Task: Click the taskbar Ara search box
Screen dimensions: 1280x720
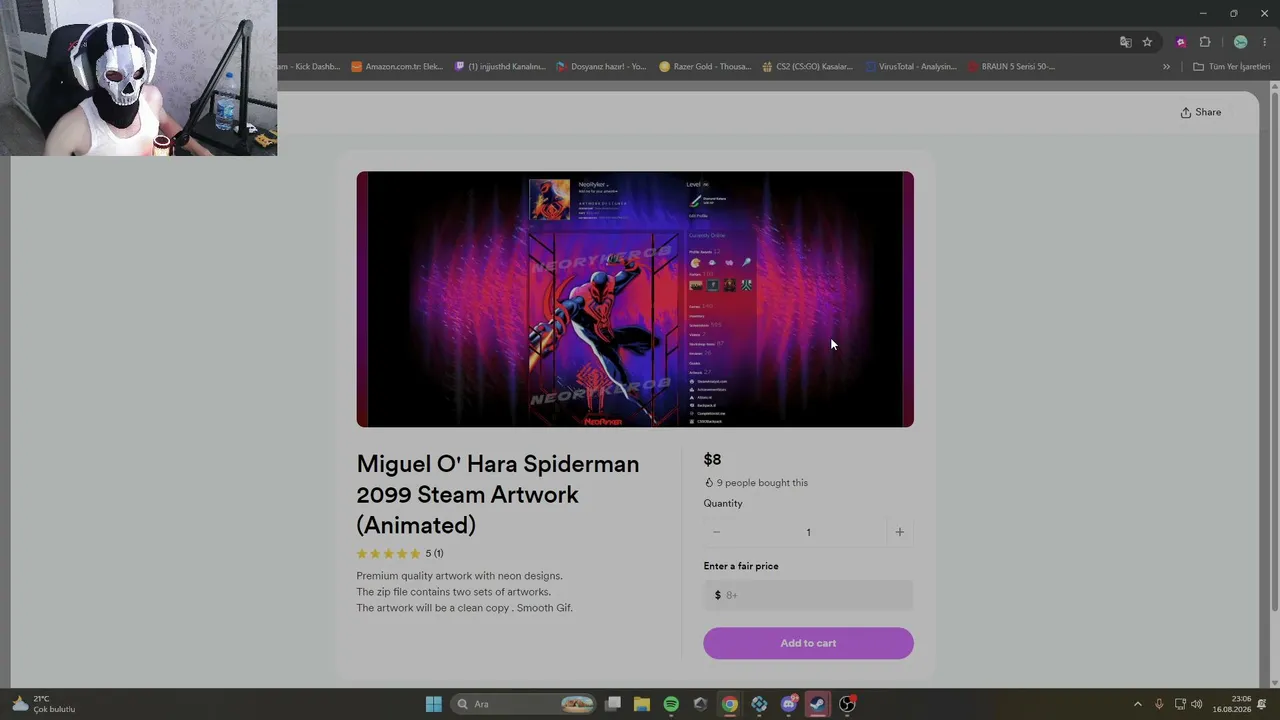Action: pos(525,704)
